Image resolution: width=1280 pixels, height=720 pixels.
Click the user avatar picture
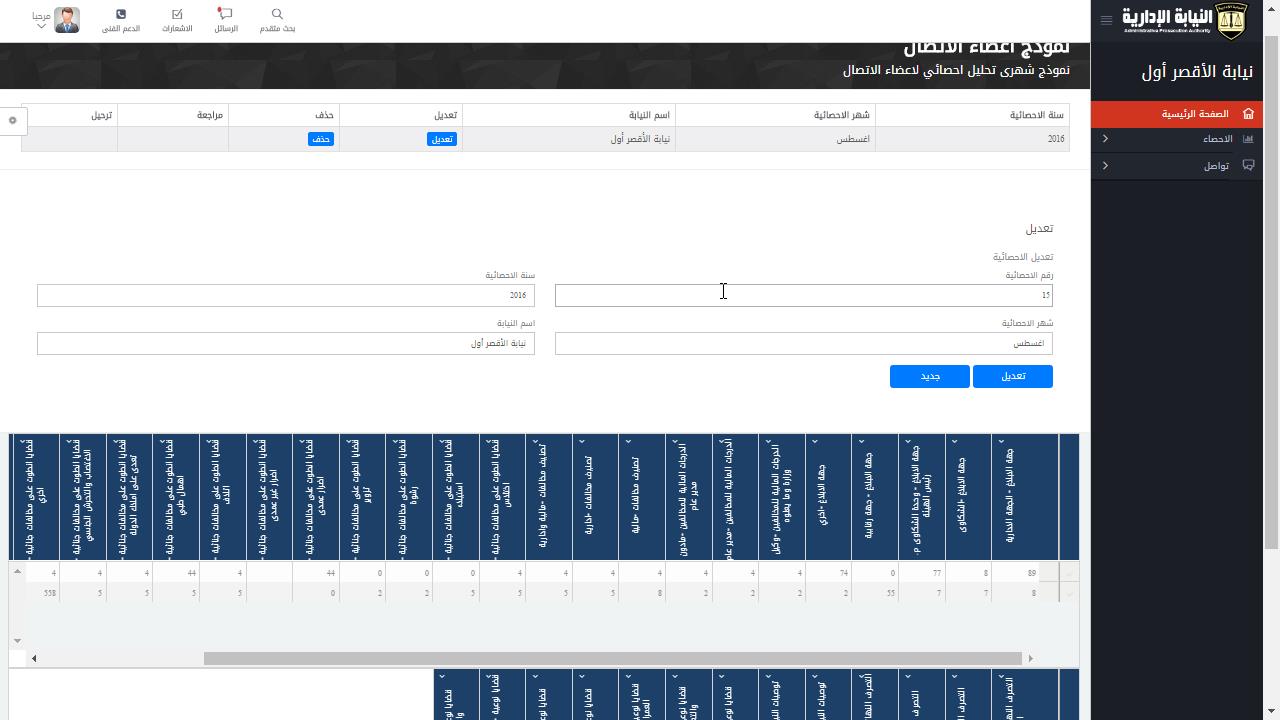(x=67, y=20)
